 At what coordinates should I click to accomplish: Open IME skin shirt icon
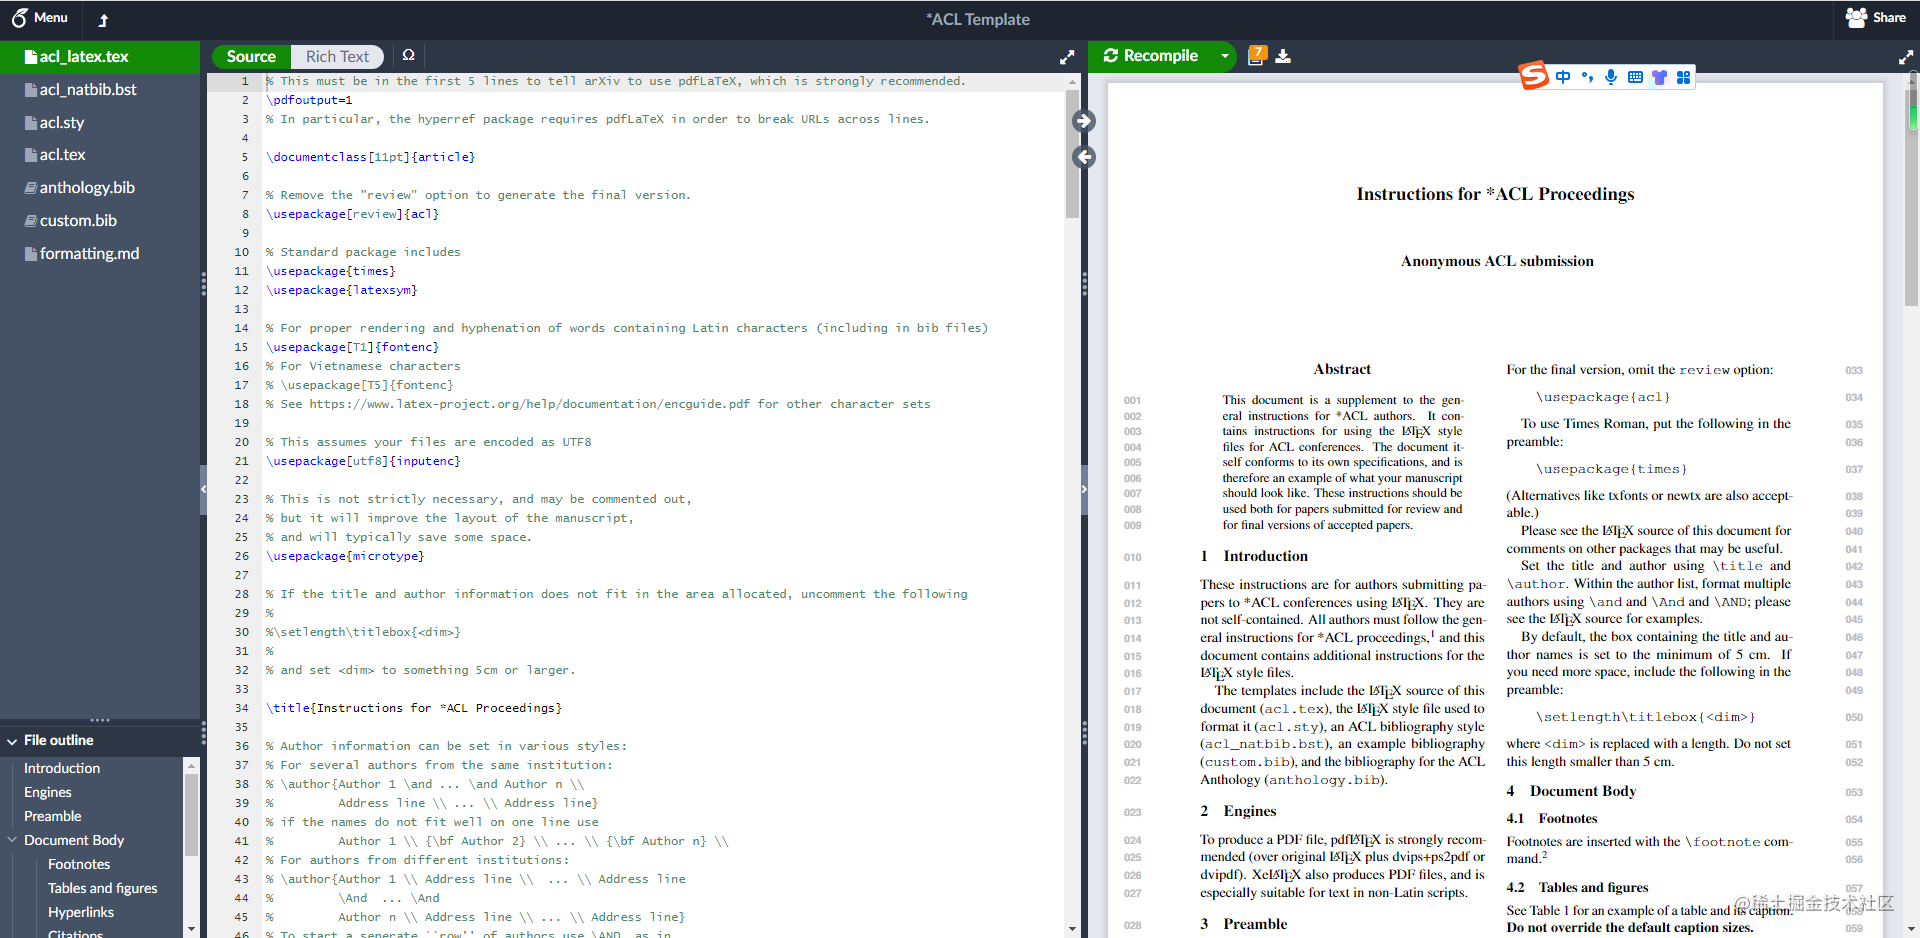coord(1659,77)
